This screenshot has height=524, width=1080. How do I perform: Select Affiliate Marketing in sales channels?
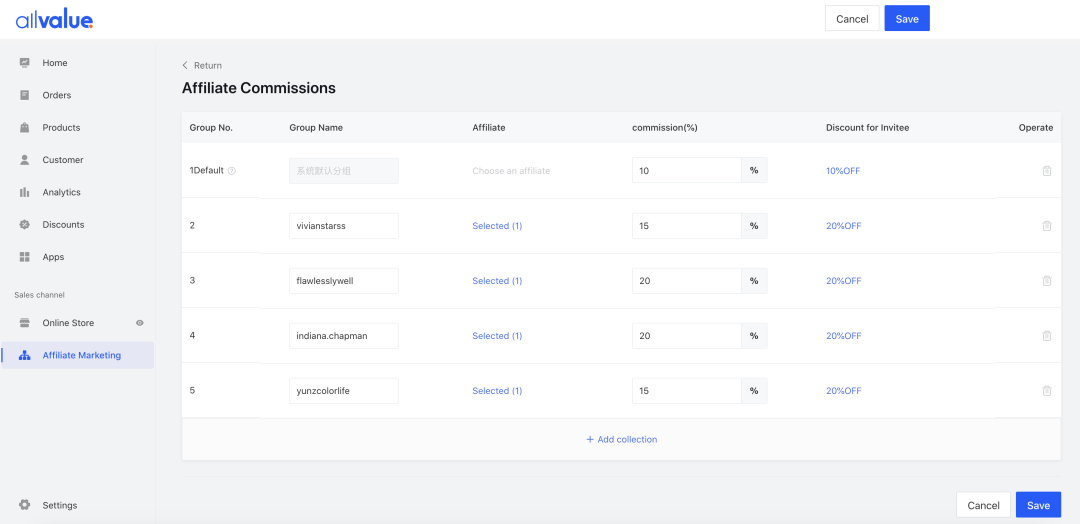click(x=81, y=355)
